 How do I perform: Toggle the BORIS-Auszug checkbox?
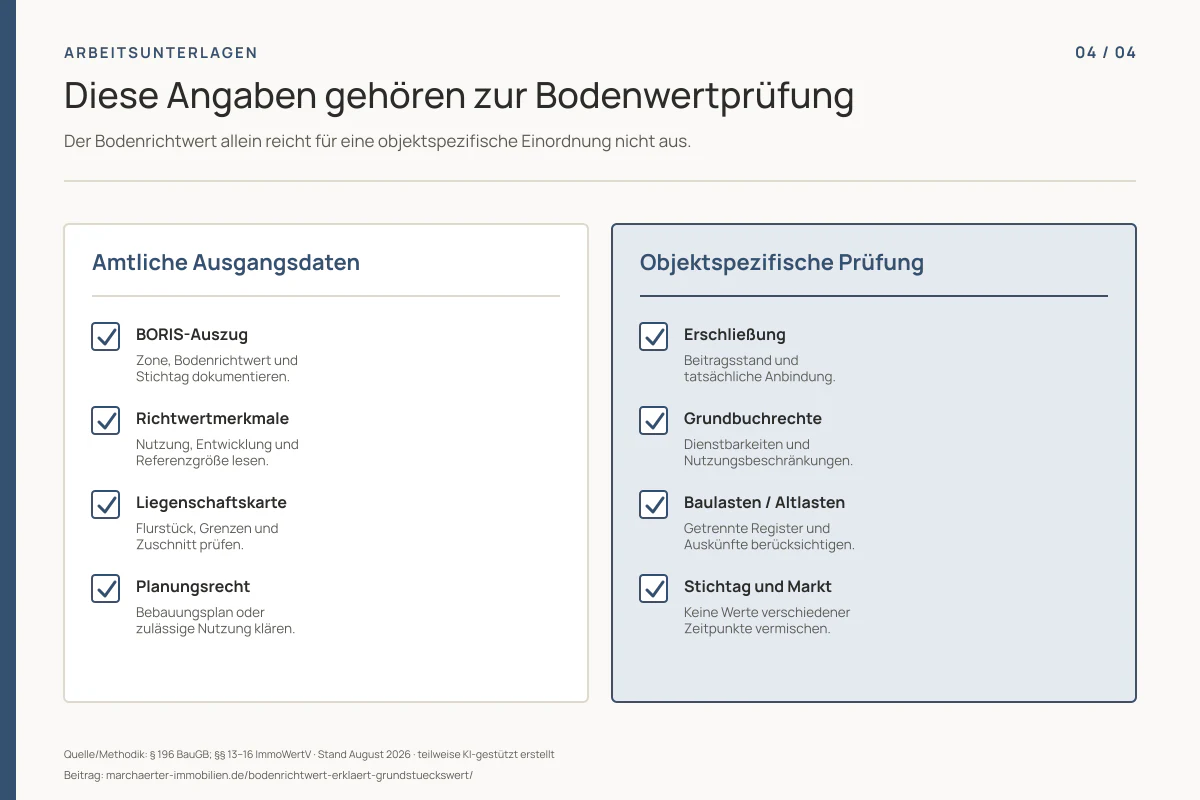(x=106, y=337)
